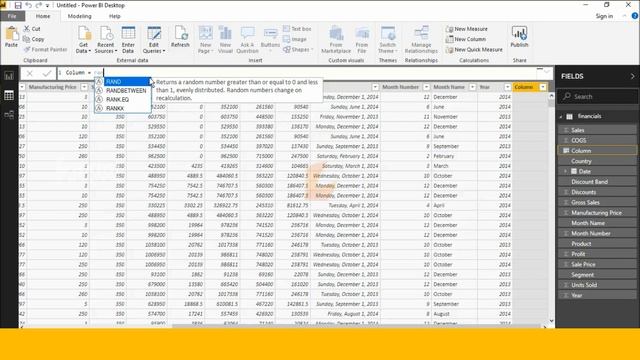Select Product field in Fields list
This screenshot has height=360, width=640.
coord(597,244)
